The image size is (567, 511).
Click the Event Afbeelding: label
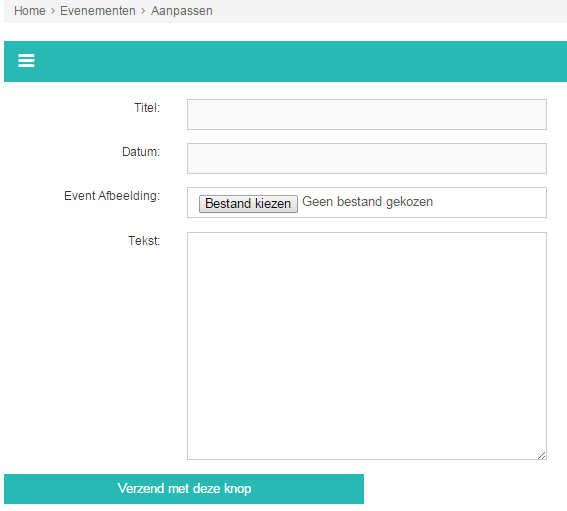pyautogui.click(x=112, y=196)
